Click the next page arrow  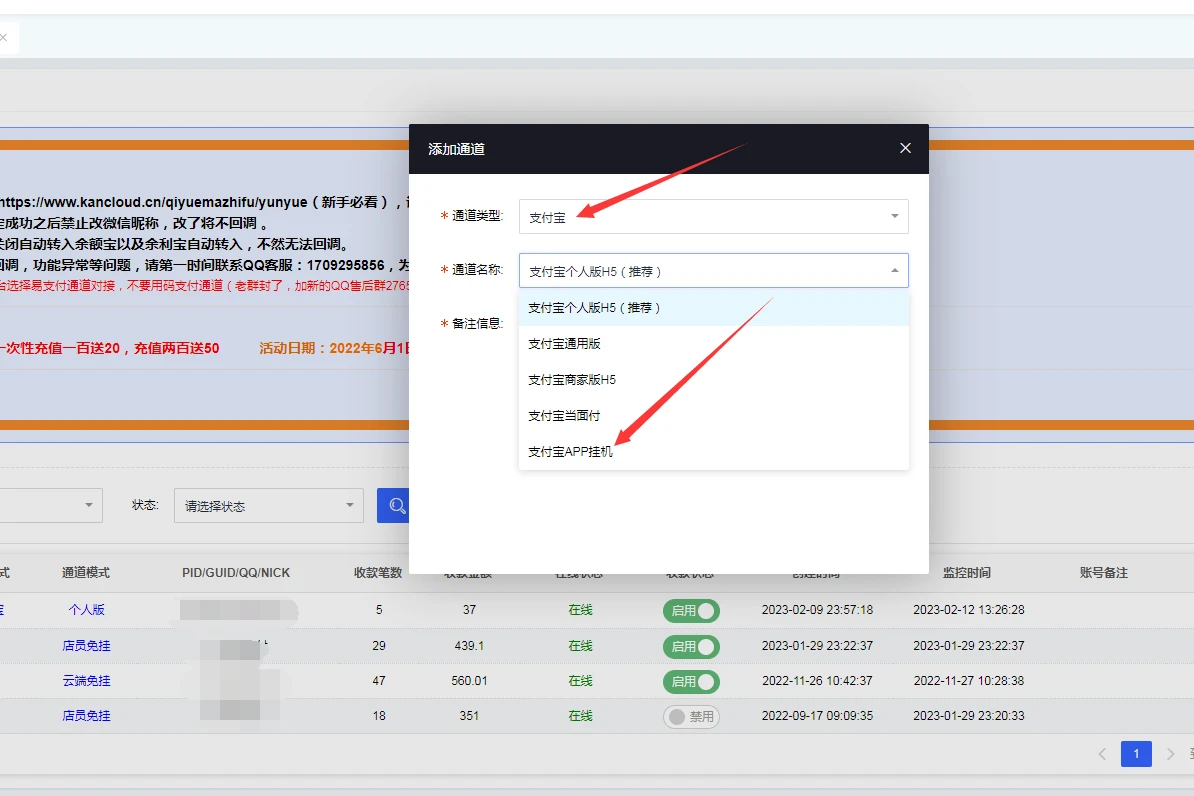click(x=1170, y=754)
